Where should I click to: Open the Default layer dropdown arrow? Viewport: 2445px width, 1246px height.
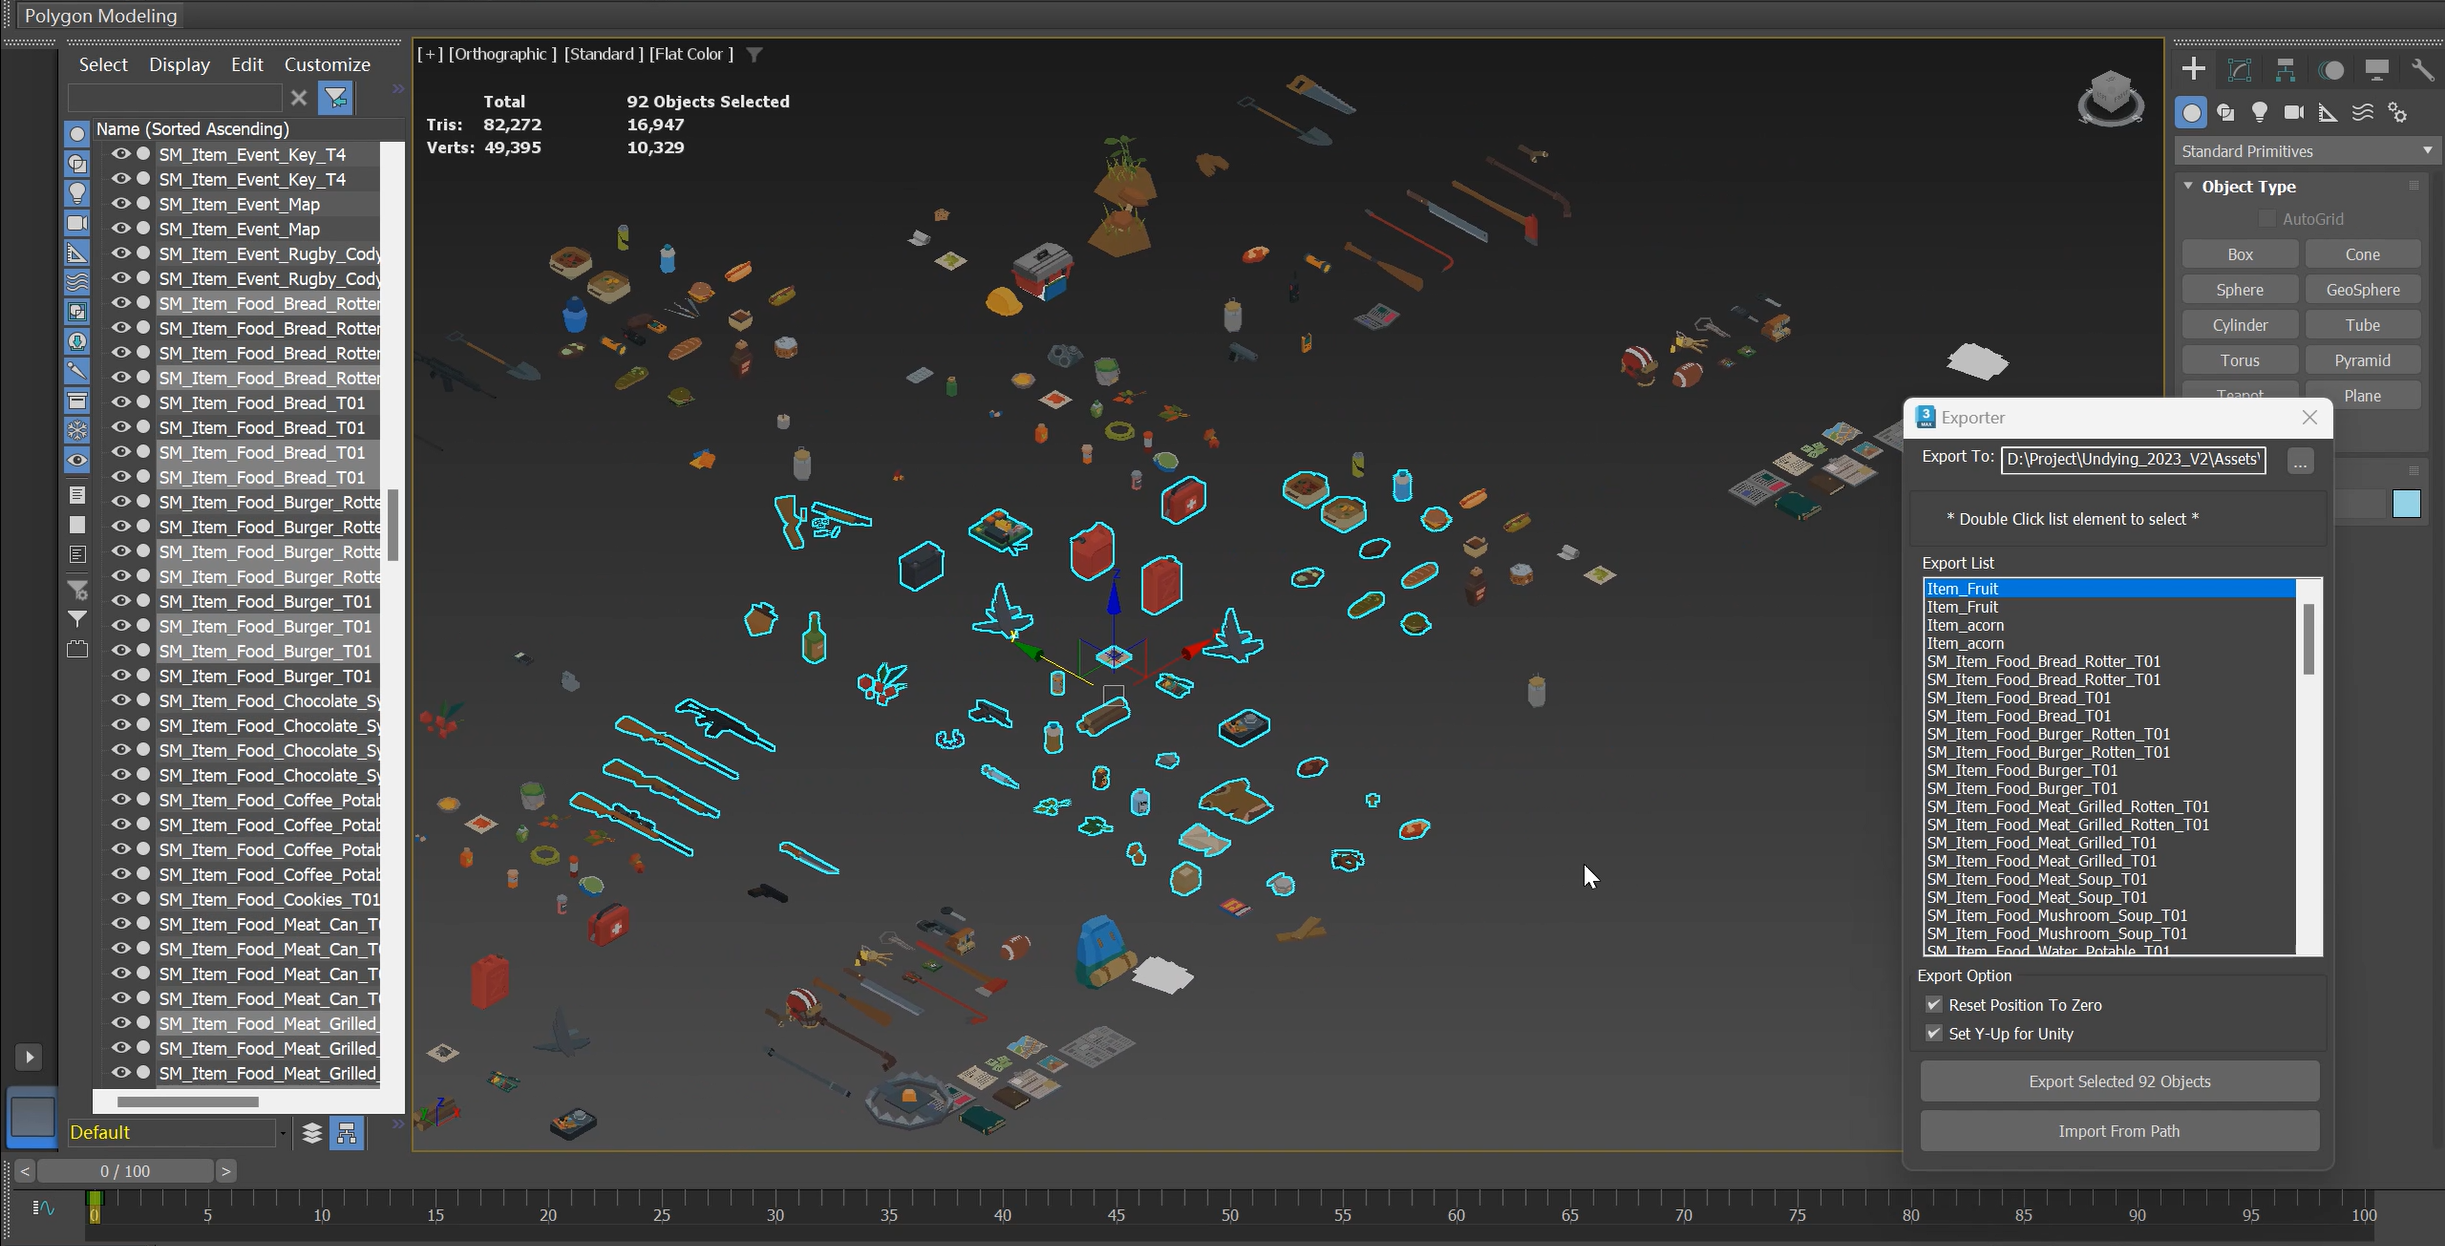[283, 1133]
